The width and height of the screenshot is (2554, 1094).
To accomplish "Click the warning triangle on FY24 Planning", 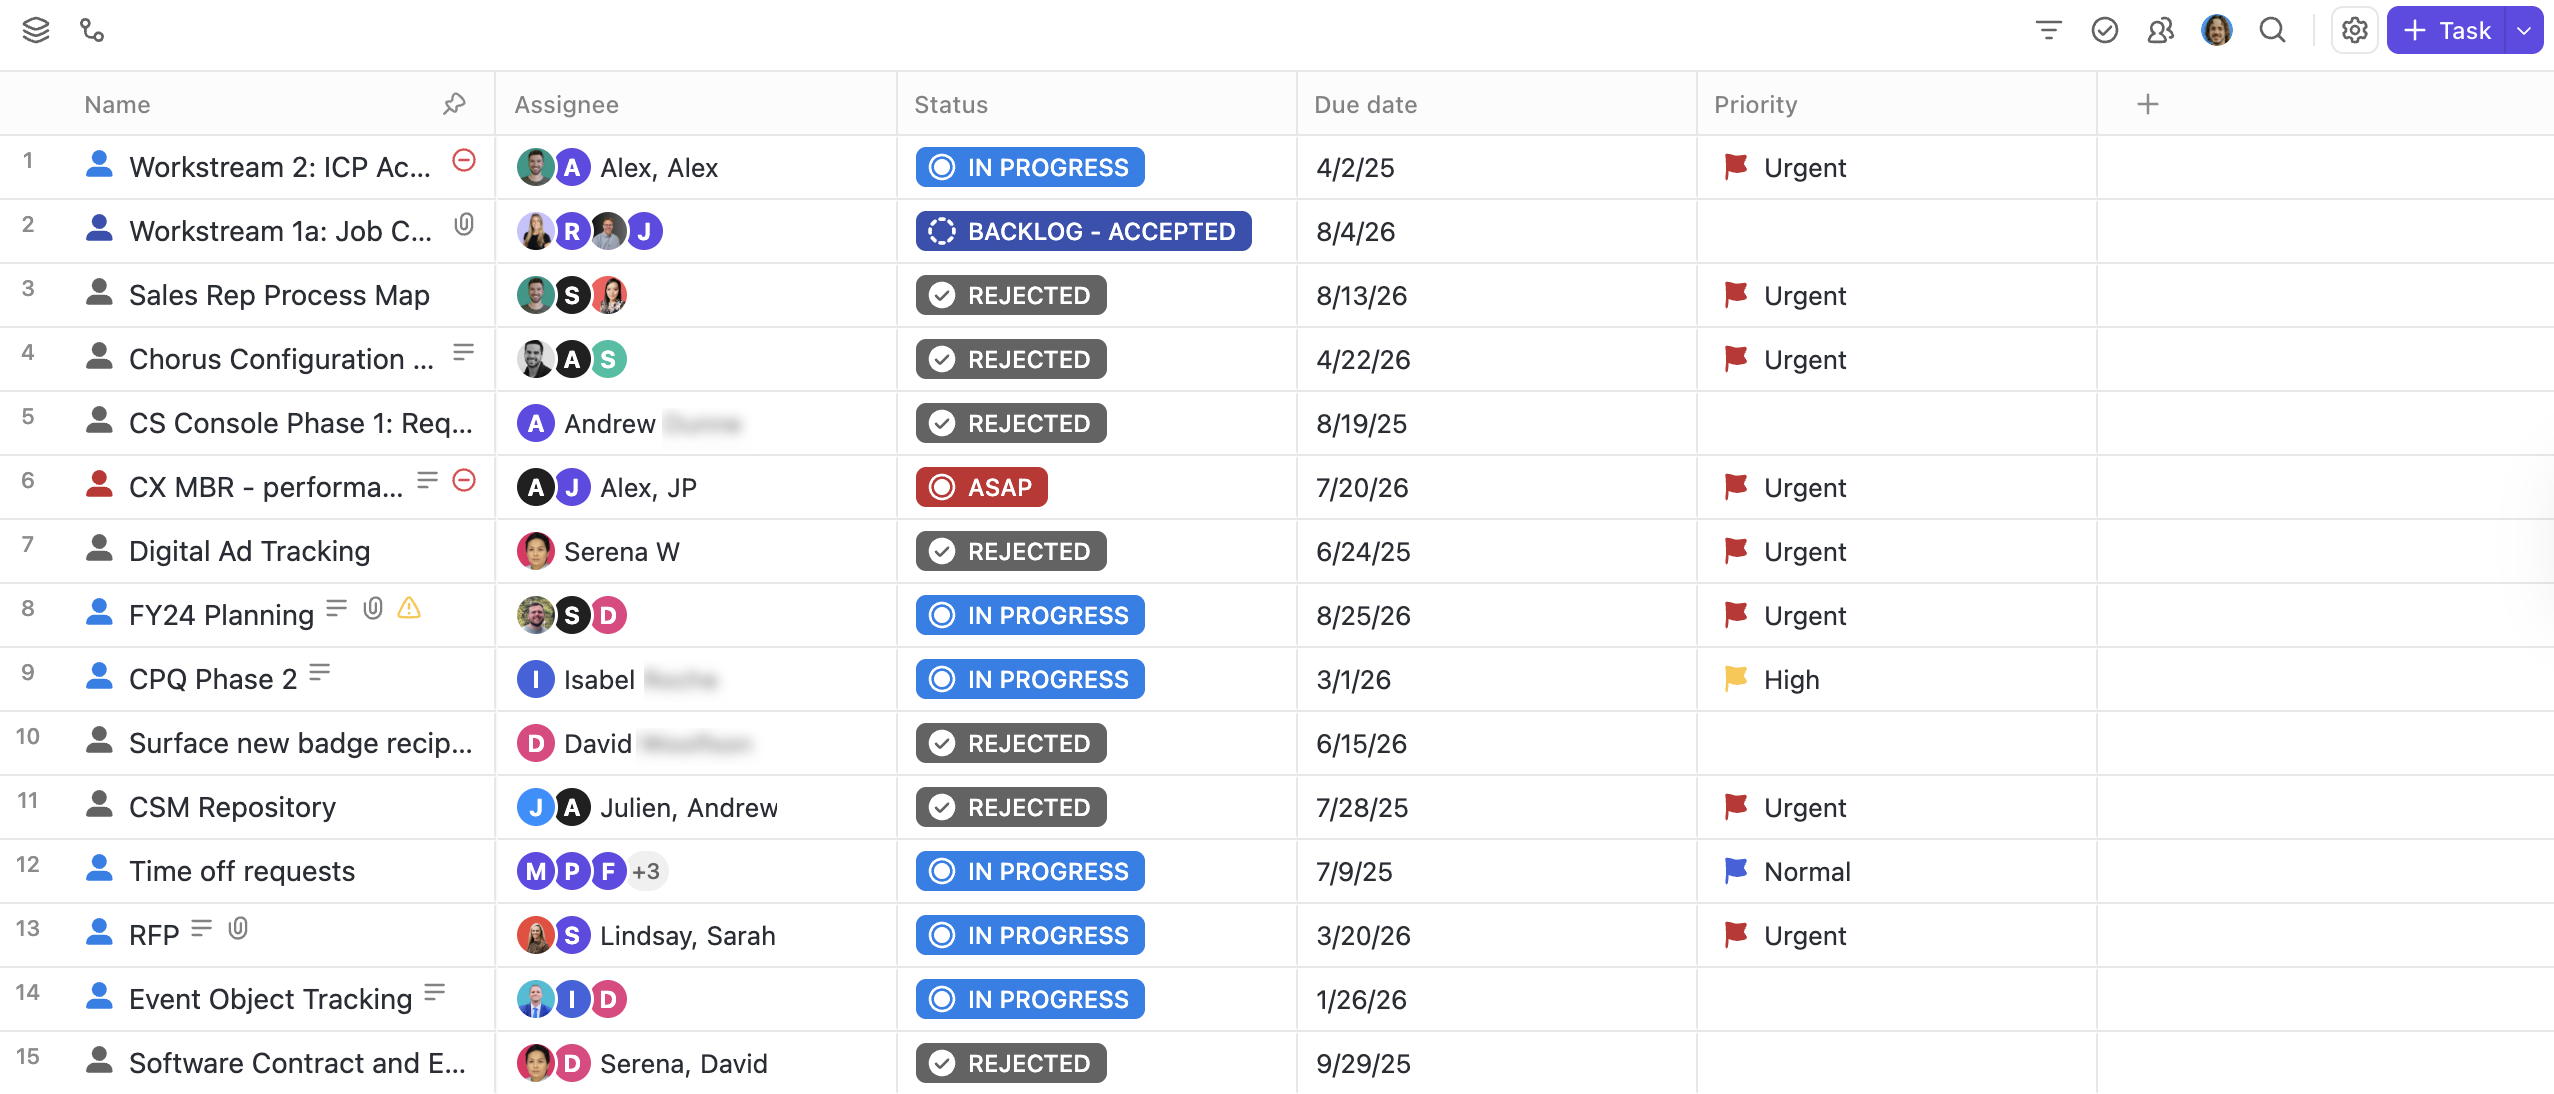I will click(x=408, y=608).
